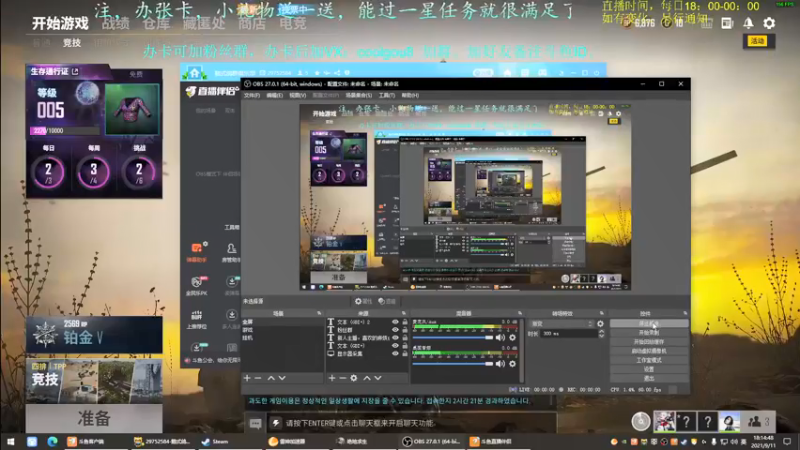The image size is (800, 450).
Task: Toggle visibility of the 文本 (GDI+) source
Action: pos(395,345)
